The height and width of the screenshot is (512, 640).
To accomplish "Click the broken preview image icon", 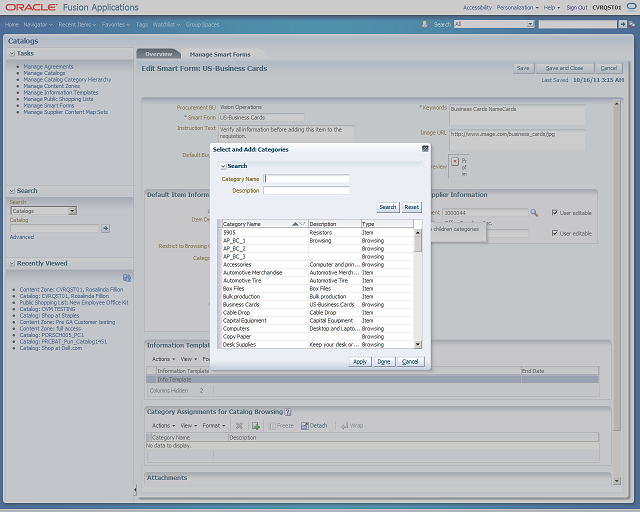I will tap(455, 161).
